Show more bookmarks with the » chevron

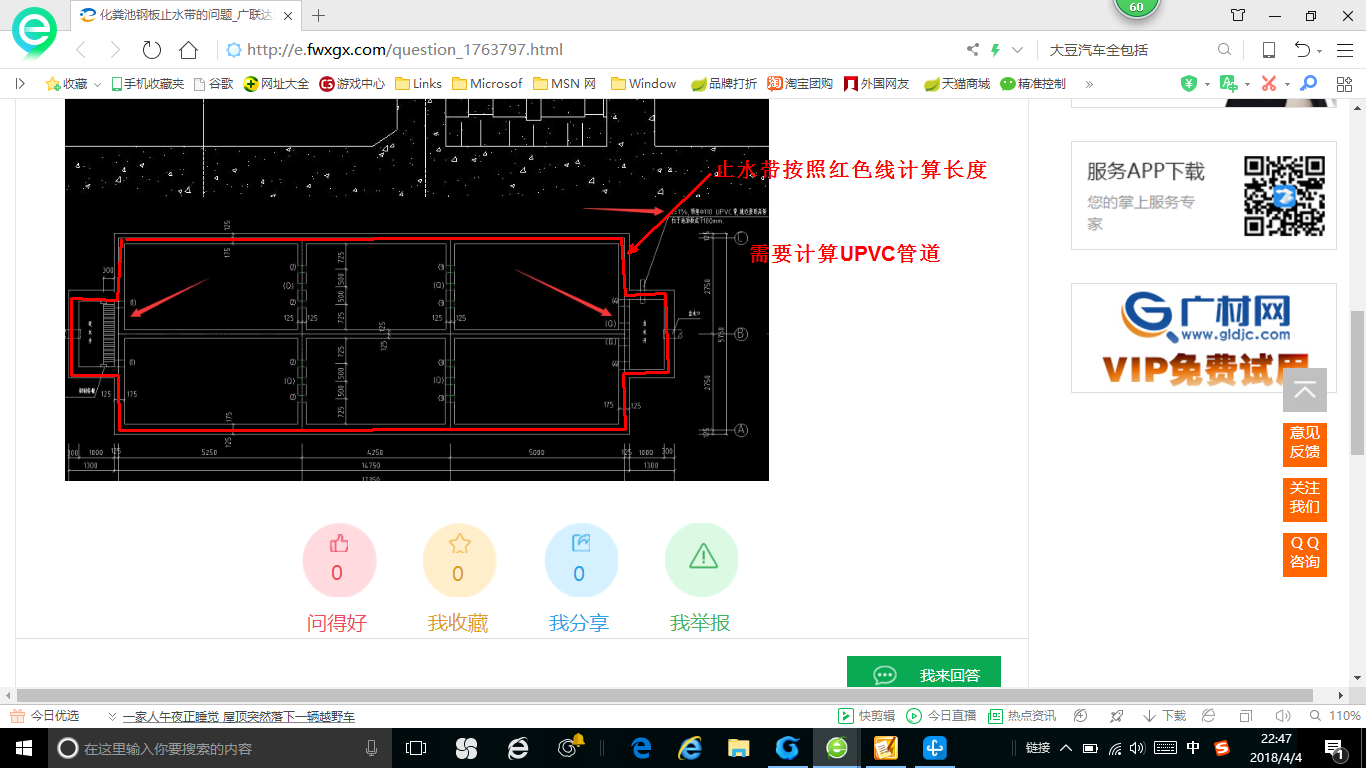1089,84
